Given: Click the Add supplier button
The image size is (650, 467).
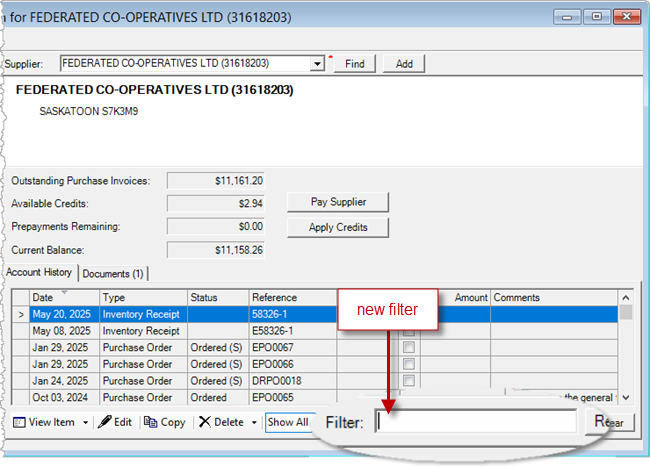Looking at the screenshot, I should click(x=404, y=64).
